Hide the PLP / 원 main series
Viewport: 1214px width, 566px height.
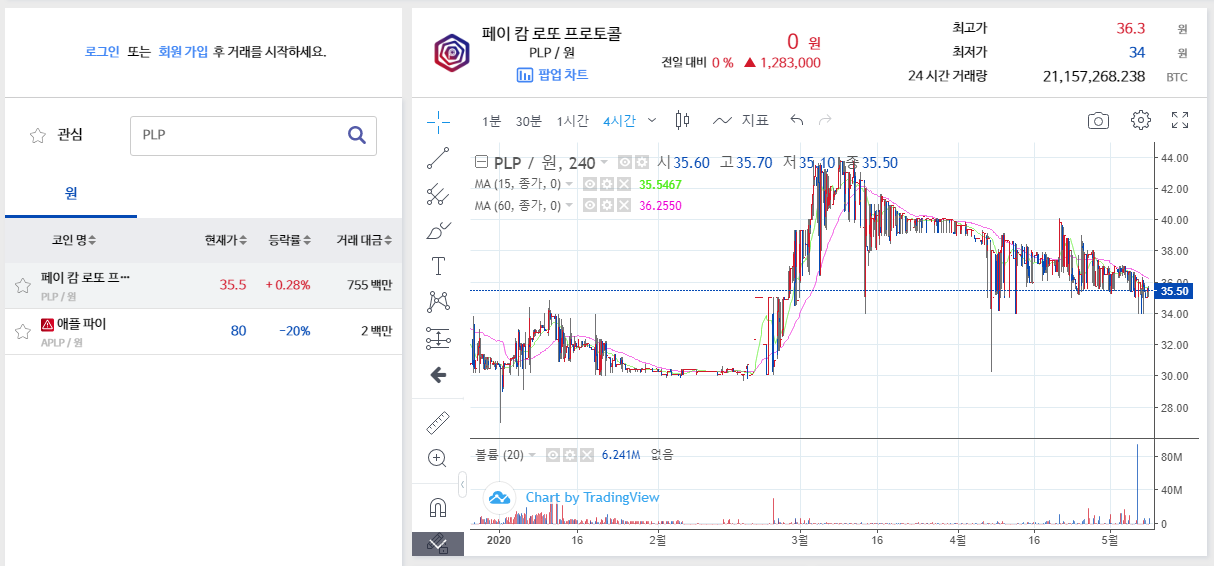(625, 163)
